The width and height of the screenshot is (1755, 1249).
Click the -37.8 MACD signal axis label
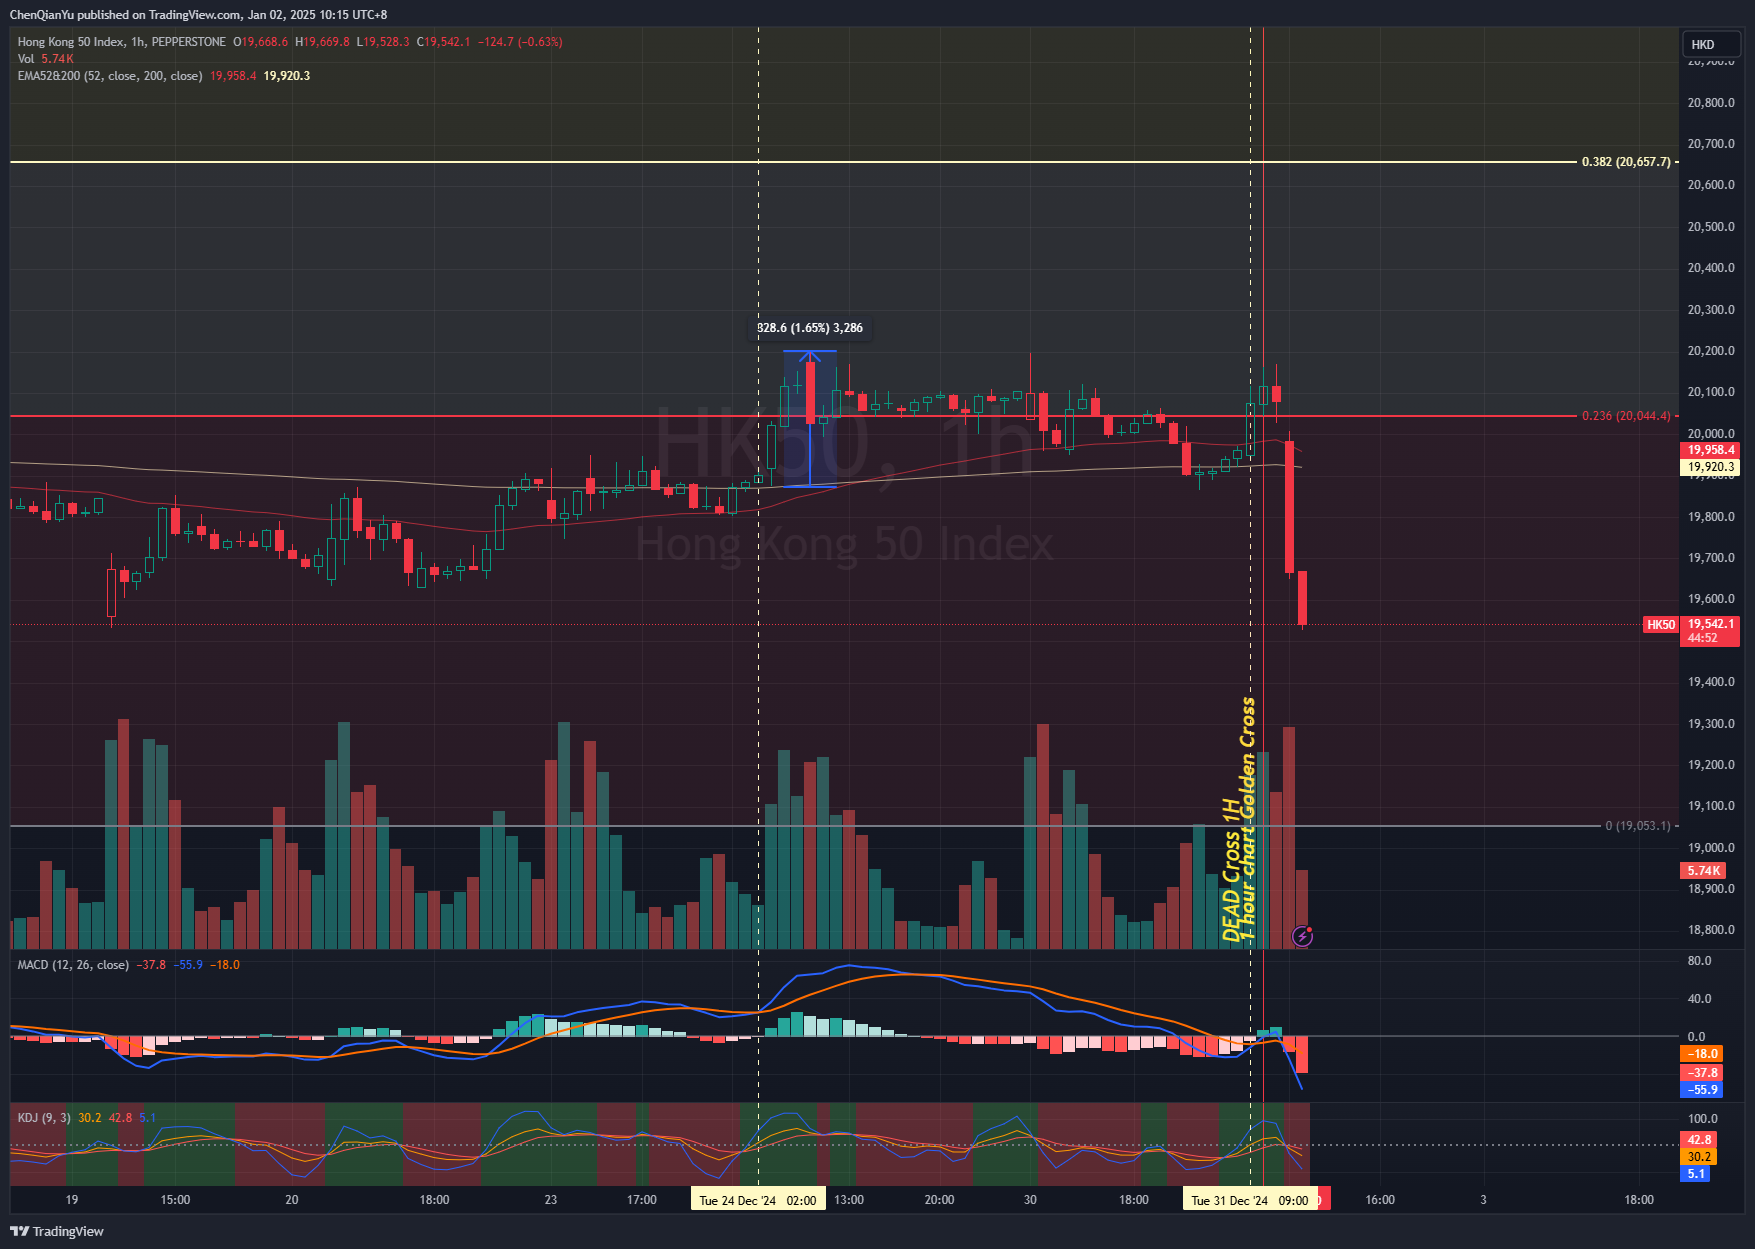pyautogui.click(x=1702, y=1073)
